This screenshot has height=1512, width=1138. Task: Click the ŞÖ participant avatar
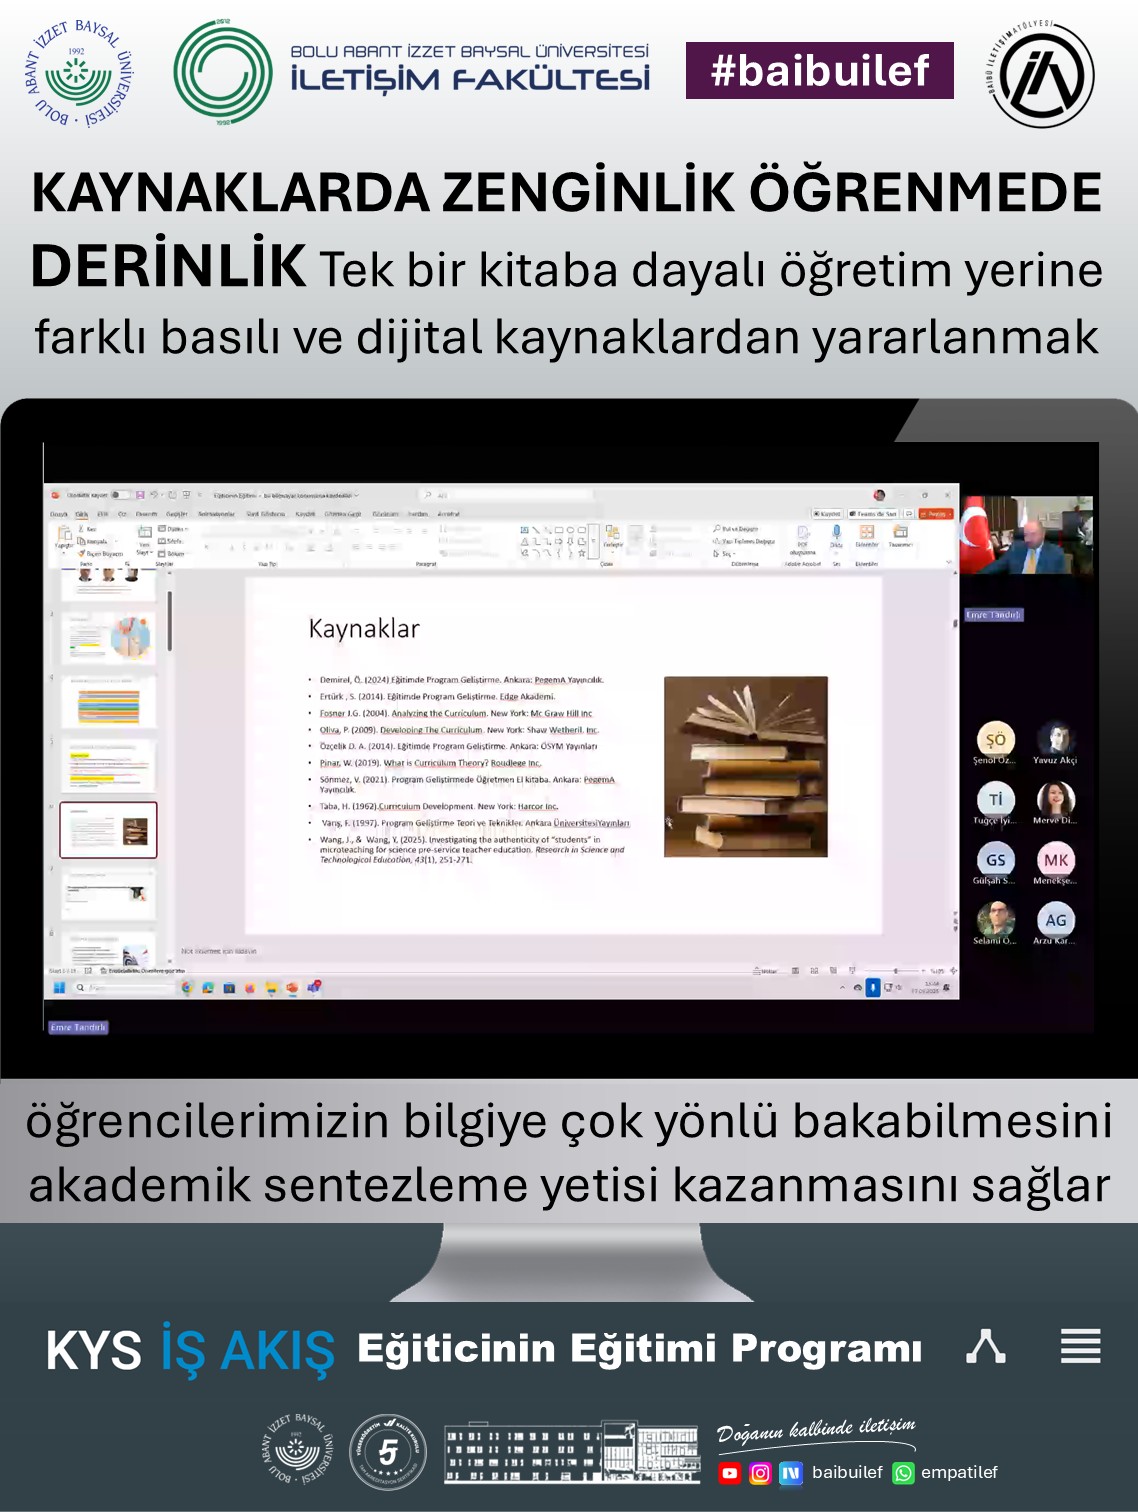click(x=995, y=739)
